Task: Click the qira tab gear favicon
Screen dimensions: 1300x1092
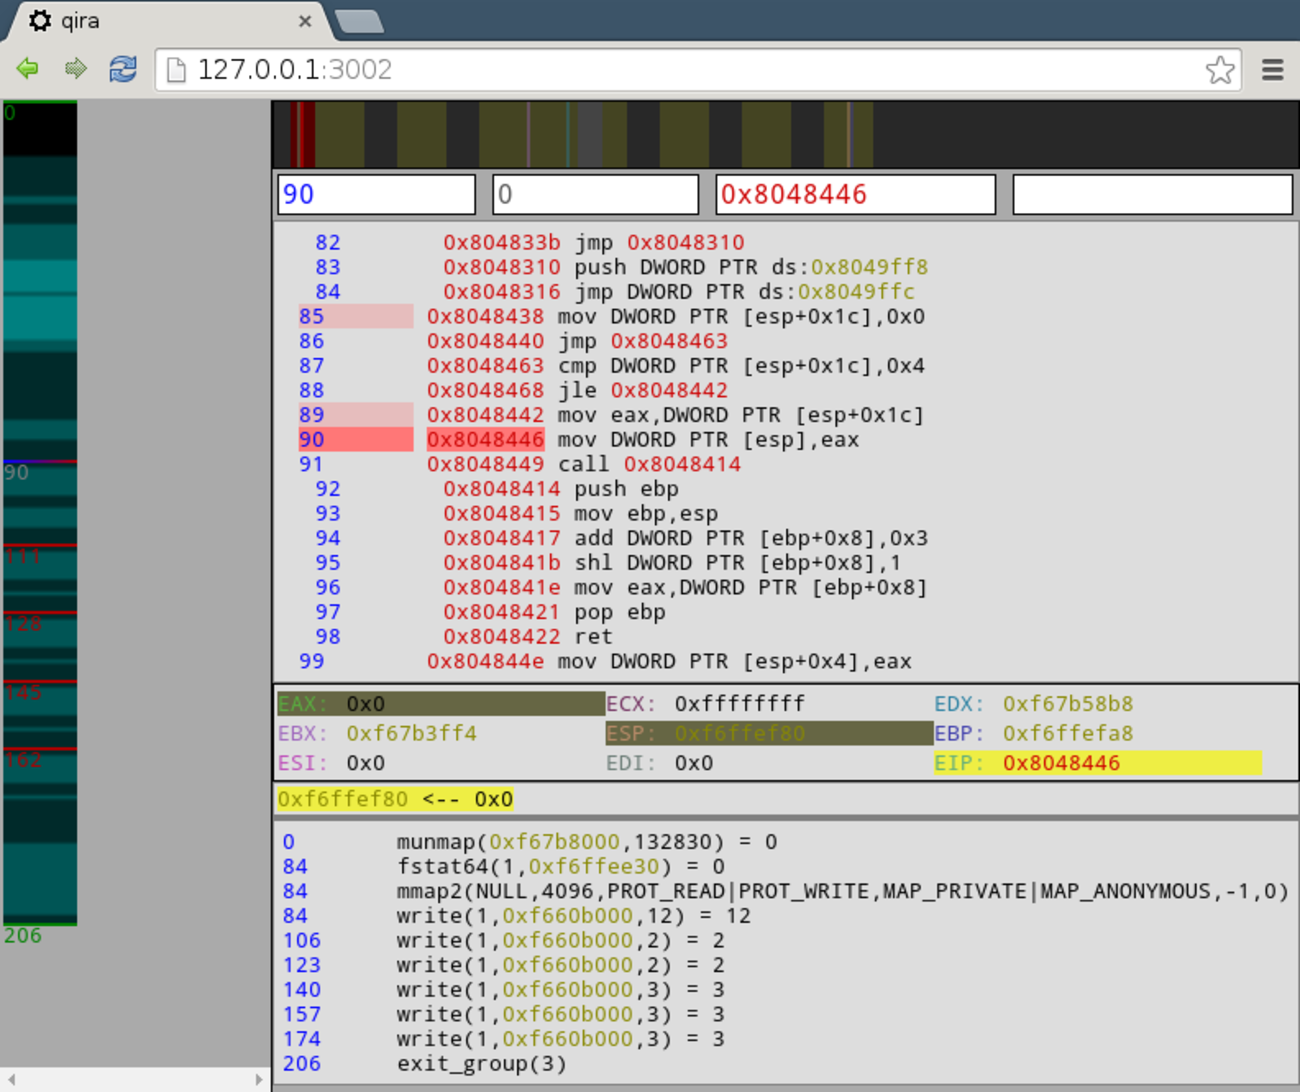Action: click(x=40, y=21)
